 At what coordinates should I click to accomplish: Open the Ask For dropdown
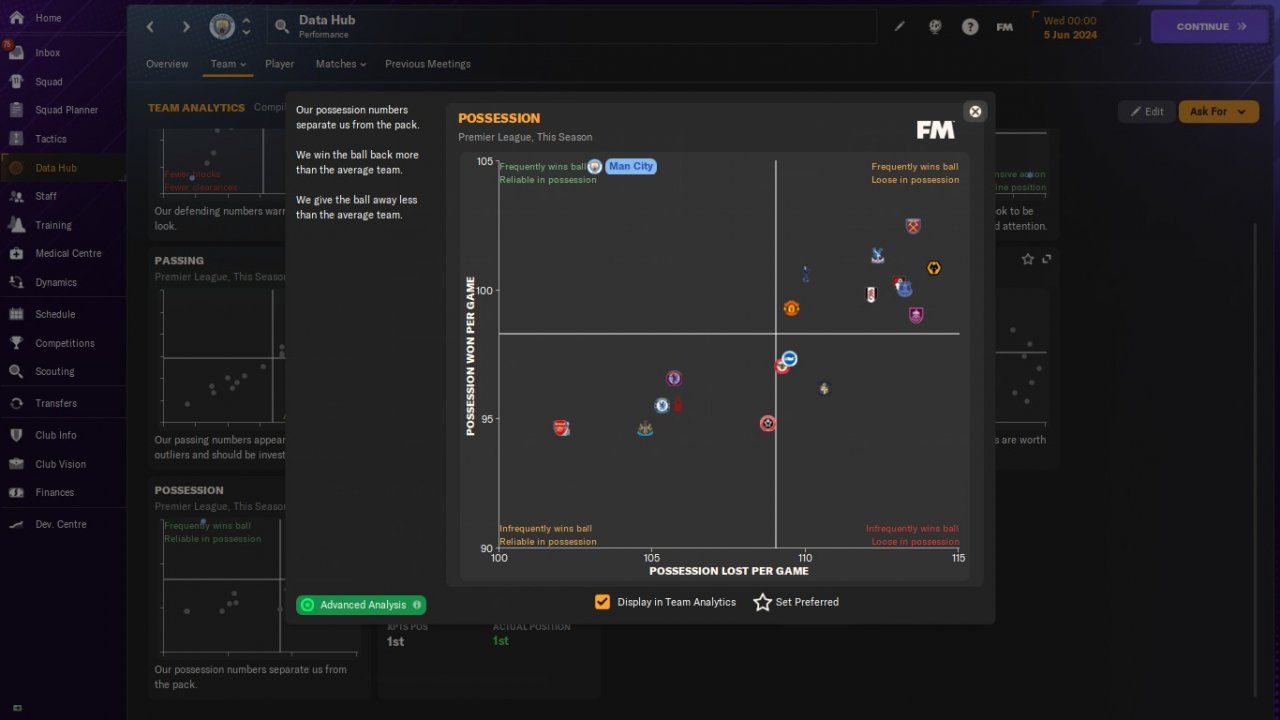pos(1219,111)
